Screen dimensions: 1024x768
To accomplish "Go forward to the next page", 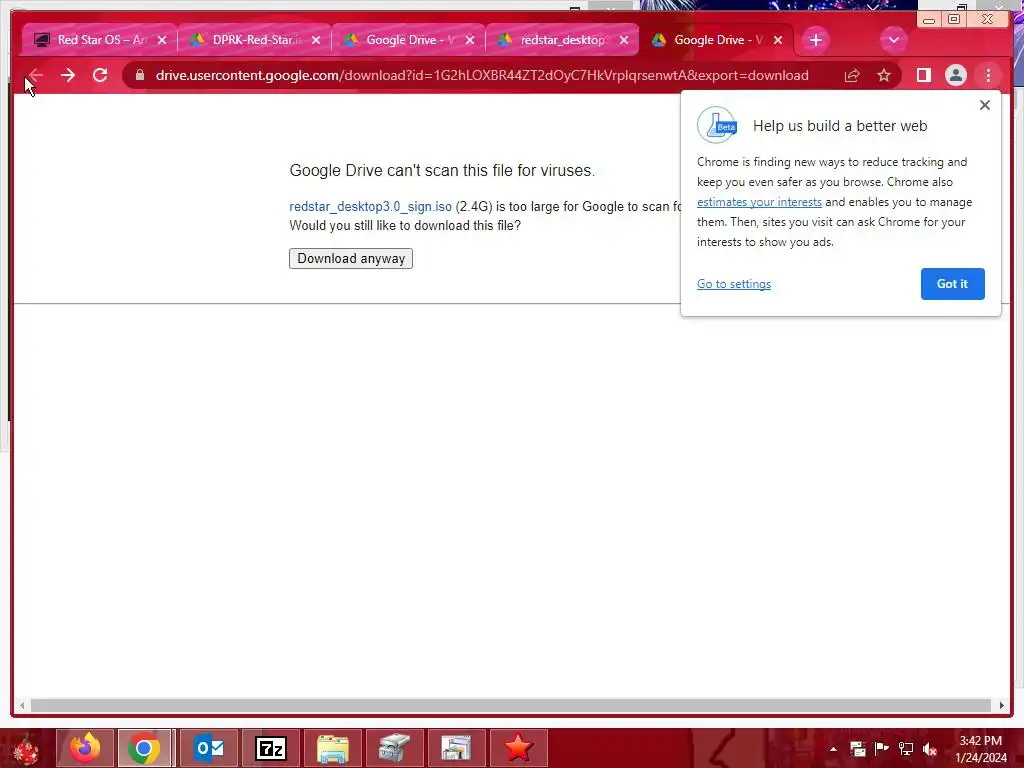I will pos(67,75).
